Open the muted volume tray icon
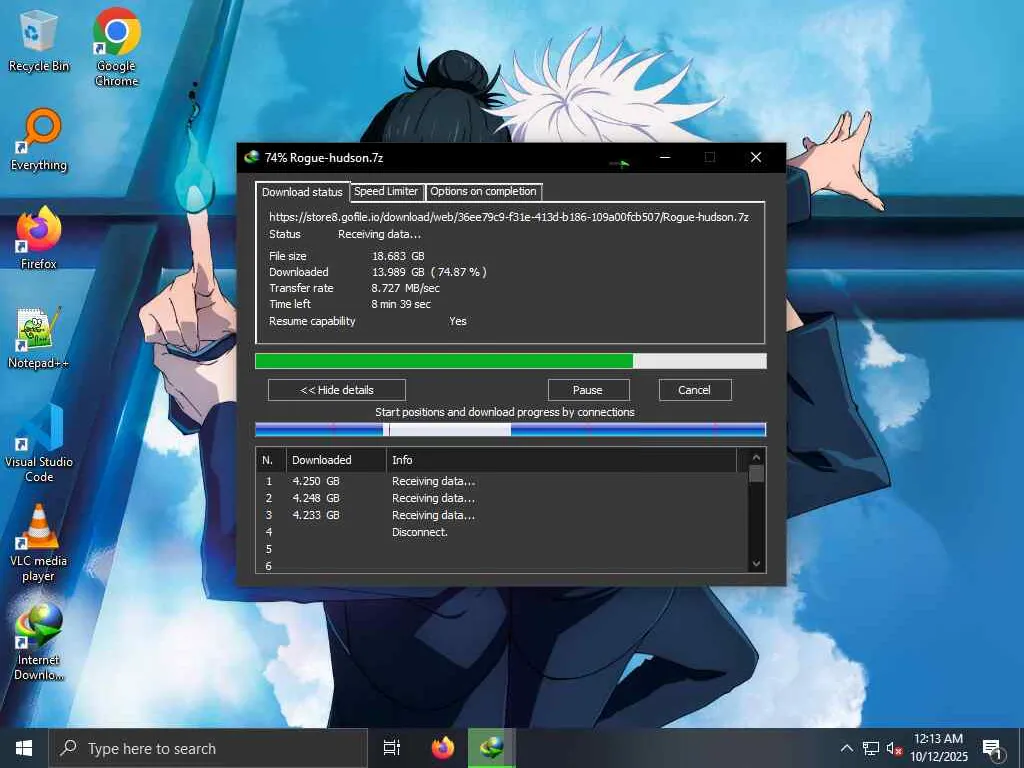 (894, 748)
